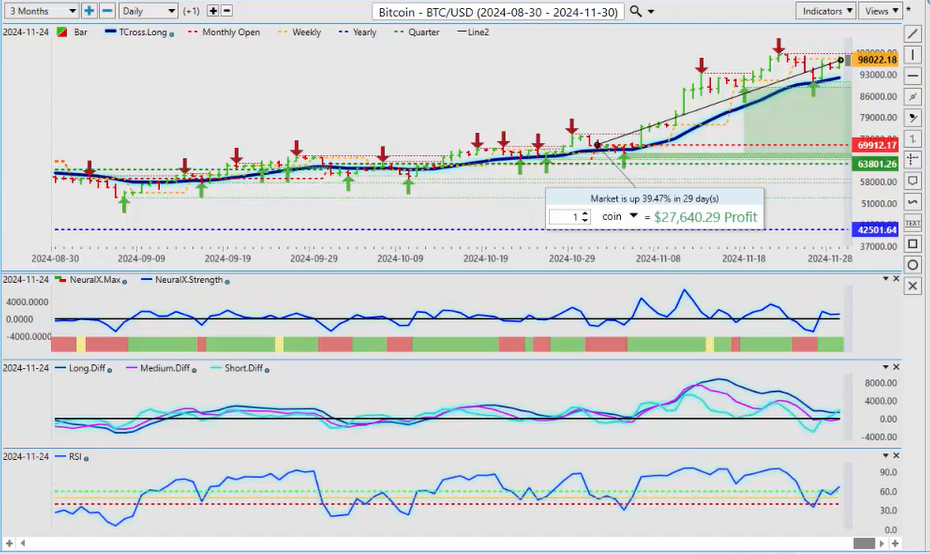
Task: Toggle the Bar legend color icon
Action: 62,32
